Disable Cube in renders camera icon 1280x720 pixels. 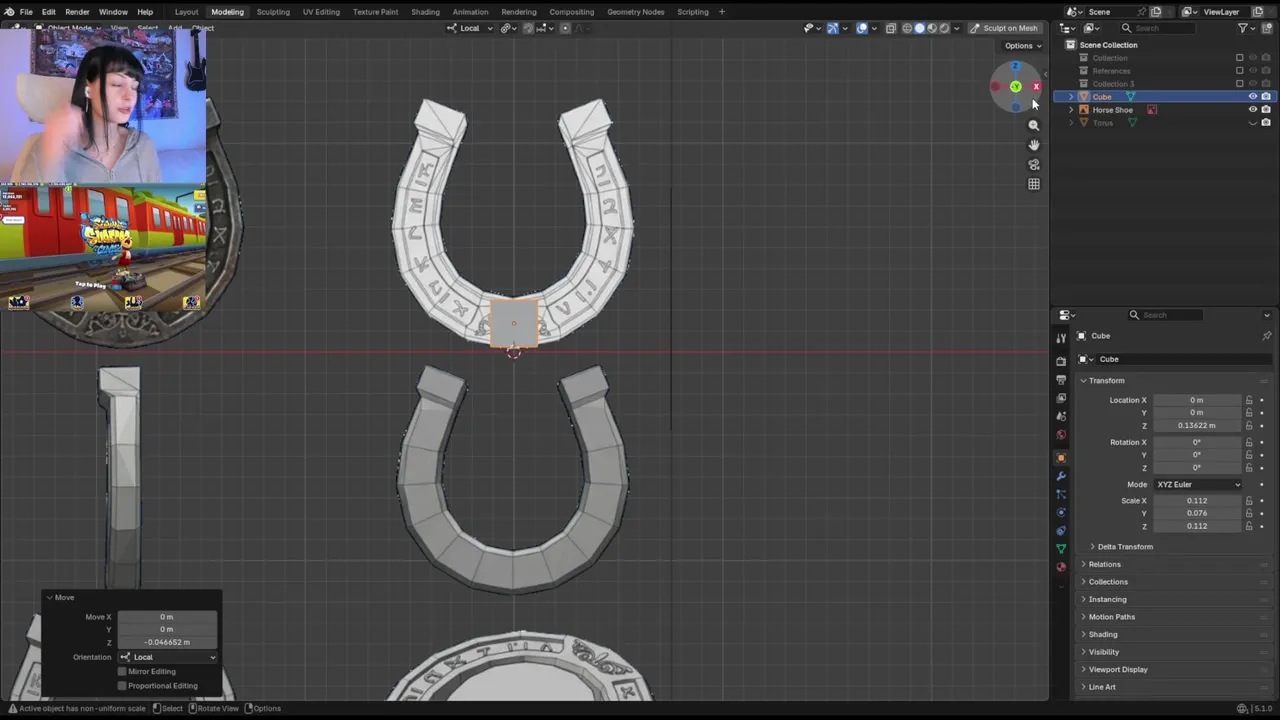(x=1266, y=97)
